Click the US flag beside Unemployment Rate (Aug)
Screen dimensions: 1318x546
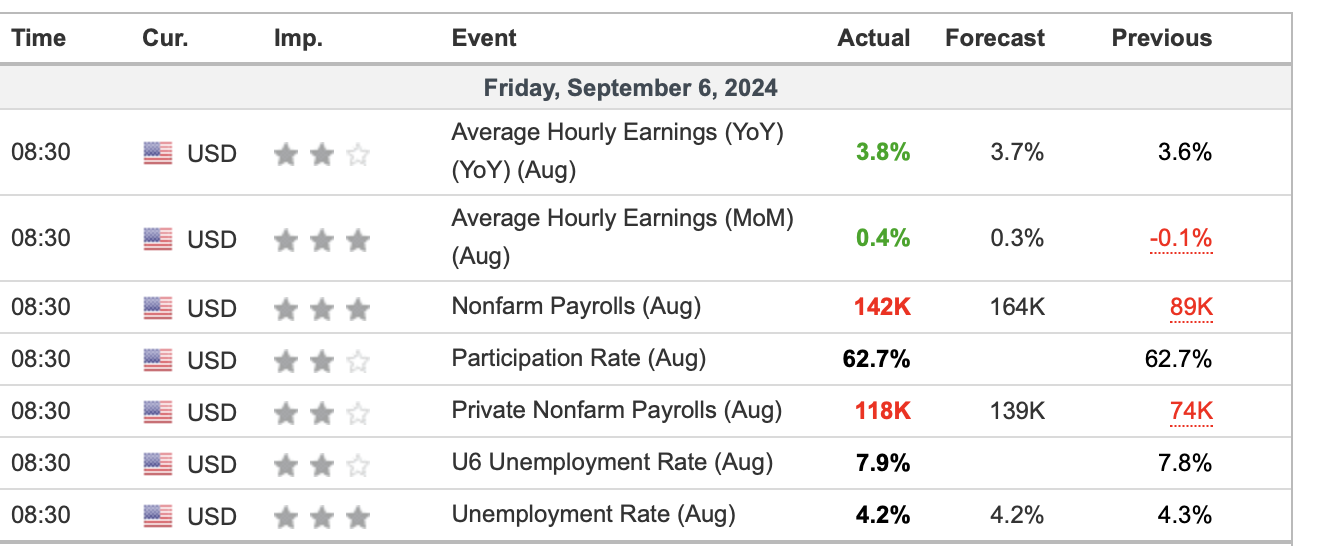click(157, 516)
